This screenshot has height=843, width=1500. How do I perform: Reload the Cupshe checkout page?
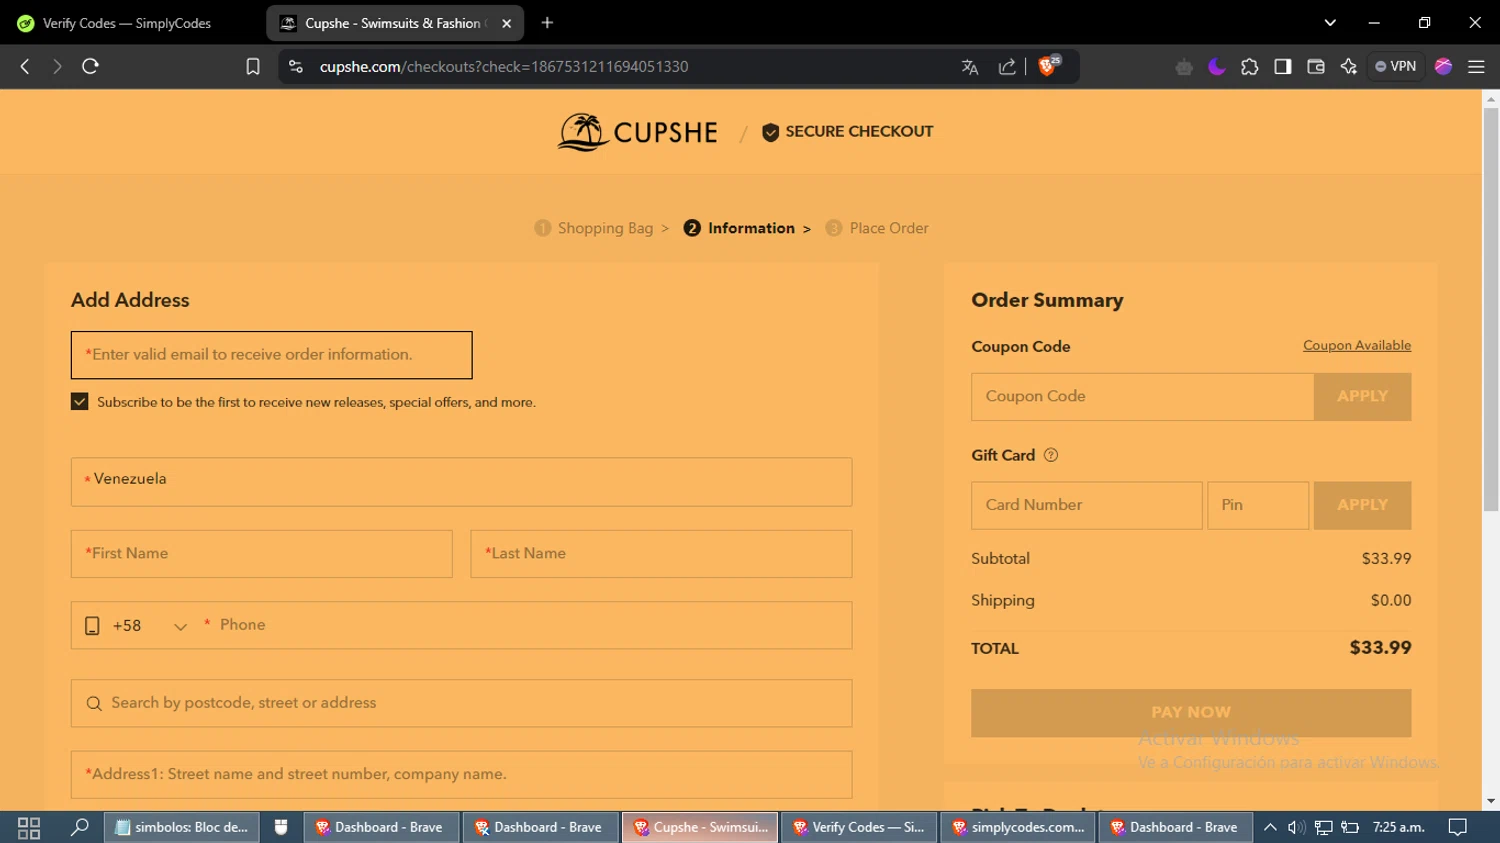pos(90,66)
